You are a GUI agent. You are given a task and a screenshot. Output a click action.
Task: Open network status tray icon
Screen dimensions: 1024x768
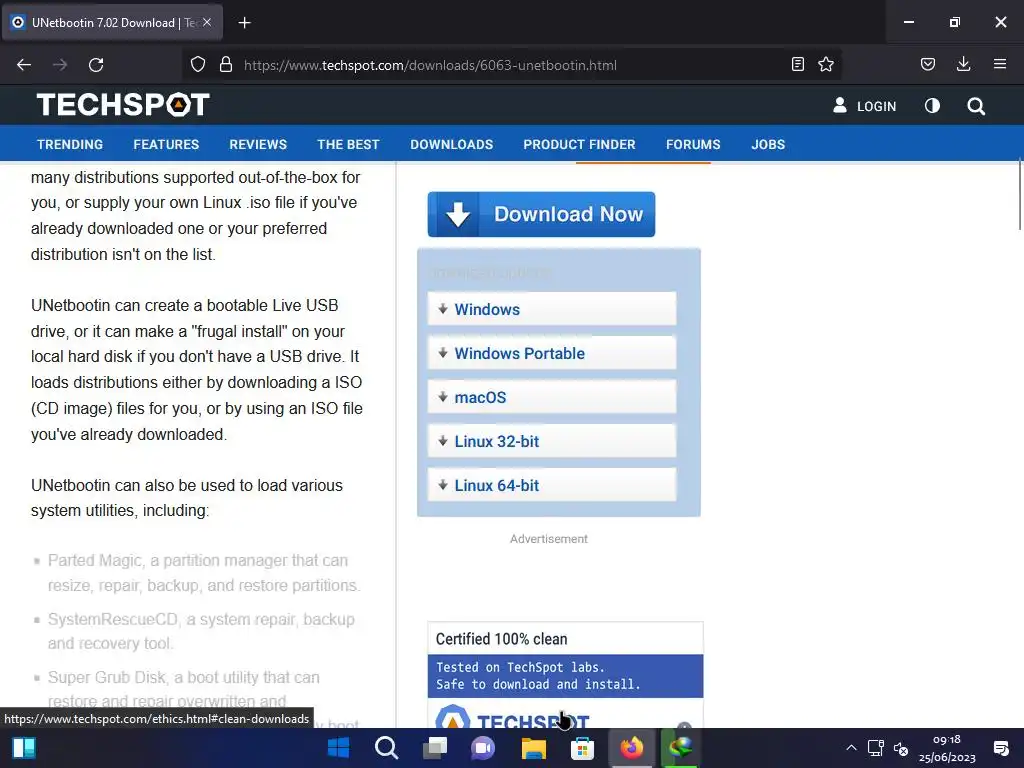point(876,748)
